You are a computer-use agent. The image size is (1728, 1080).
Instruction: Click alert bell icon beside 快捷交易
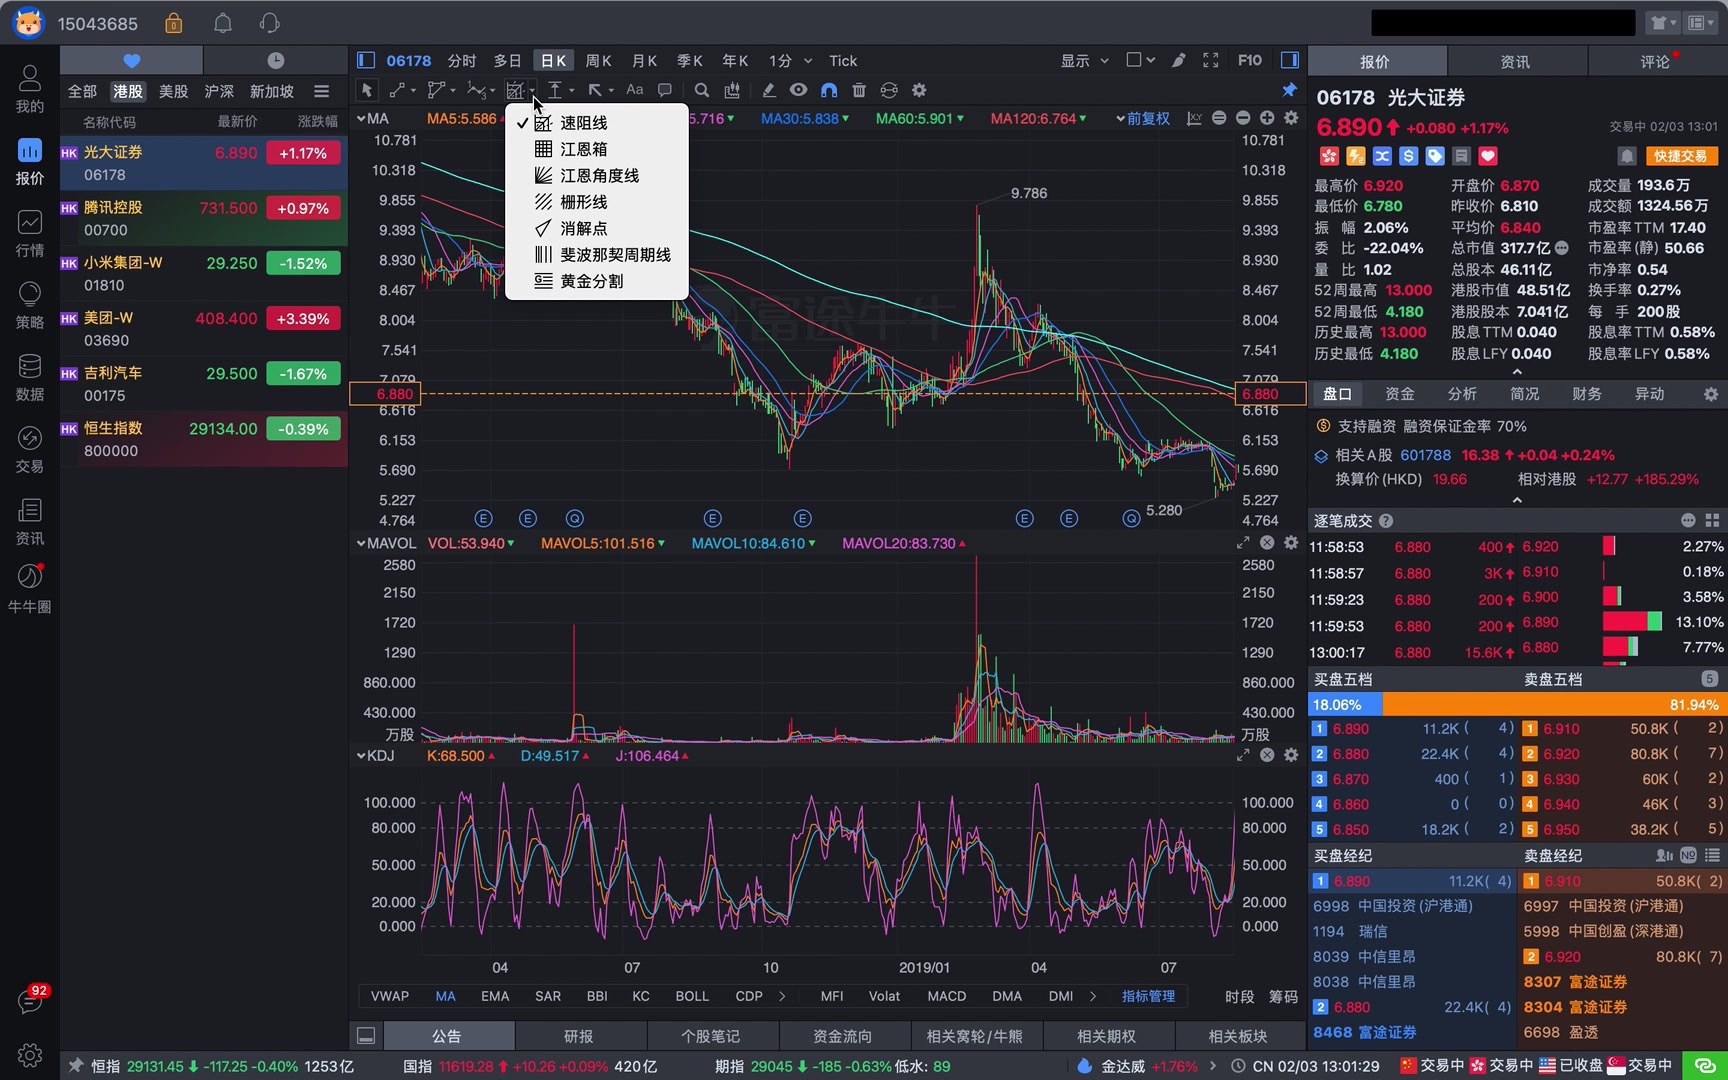pos(1627,156)
